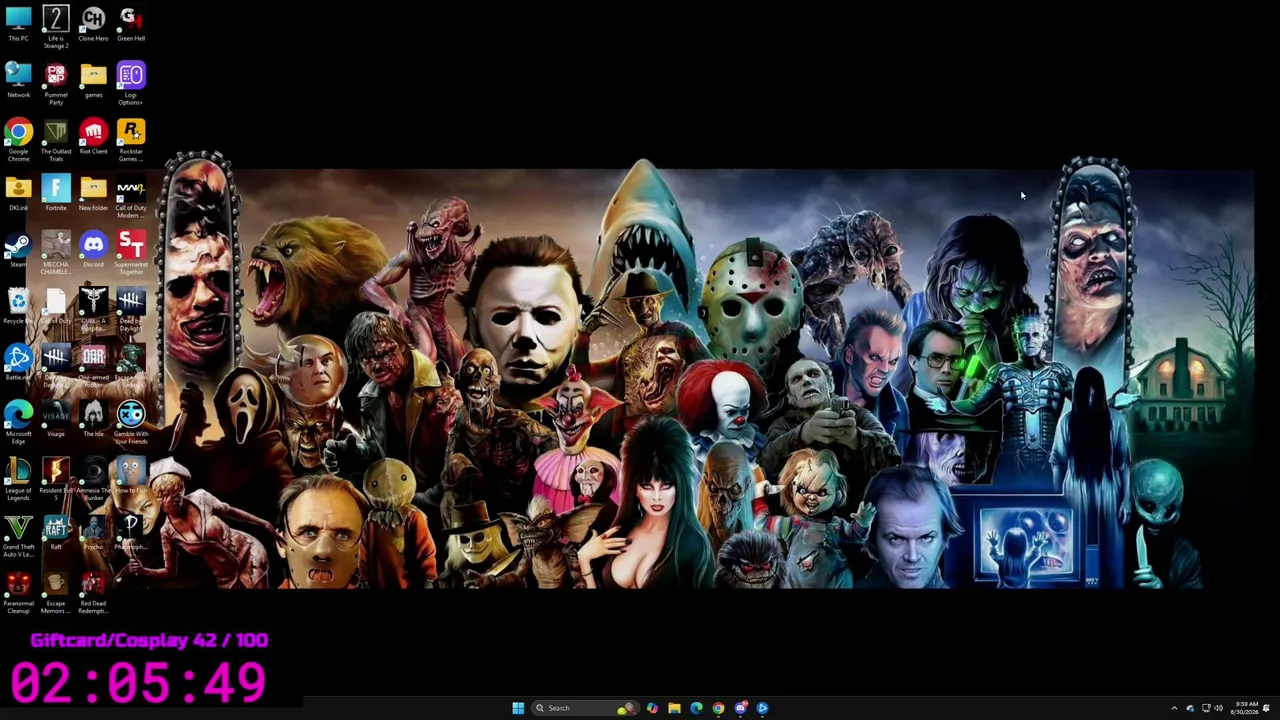Select the Dead by Daylight icon
Image resolution: width=1280 pixels, height=720 pixels.
point(131,310)
